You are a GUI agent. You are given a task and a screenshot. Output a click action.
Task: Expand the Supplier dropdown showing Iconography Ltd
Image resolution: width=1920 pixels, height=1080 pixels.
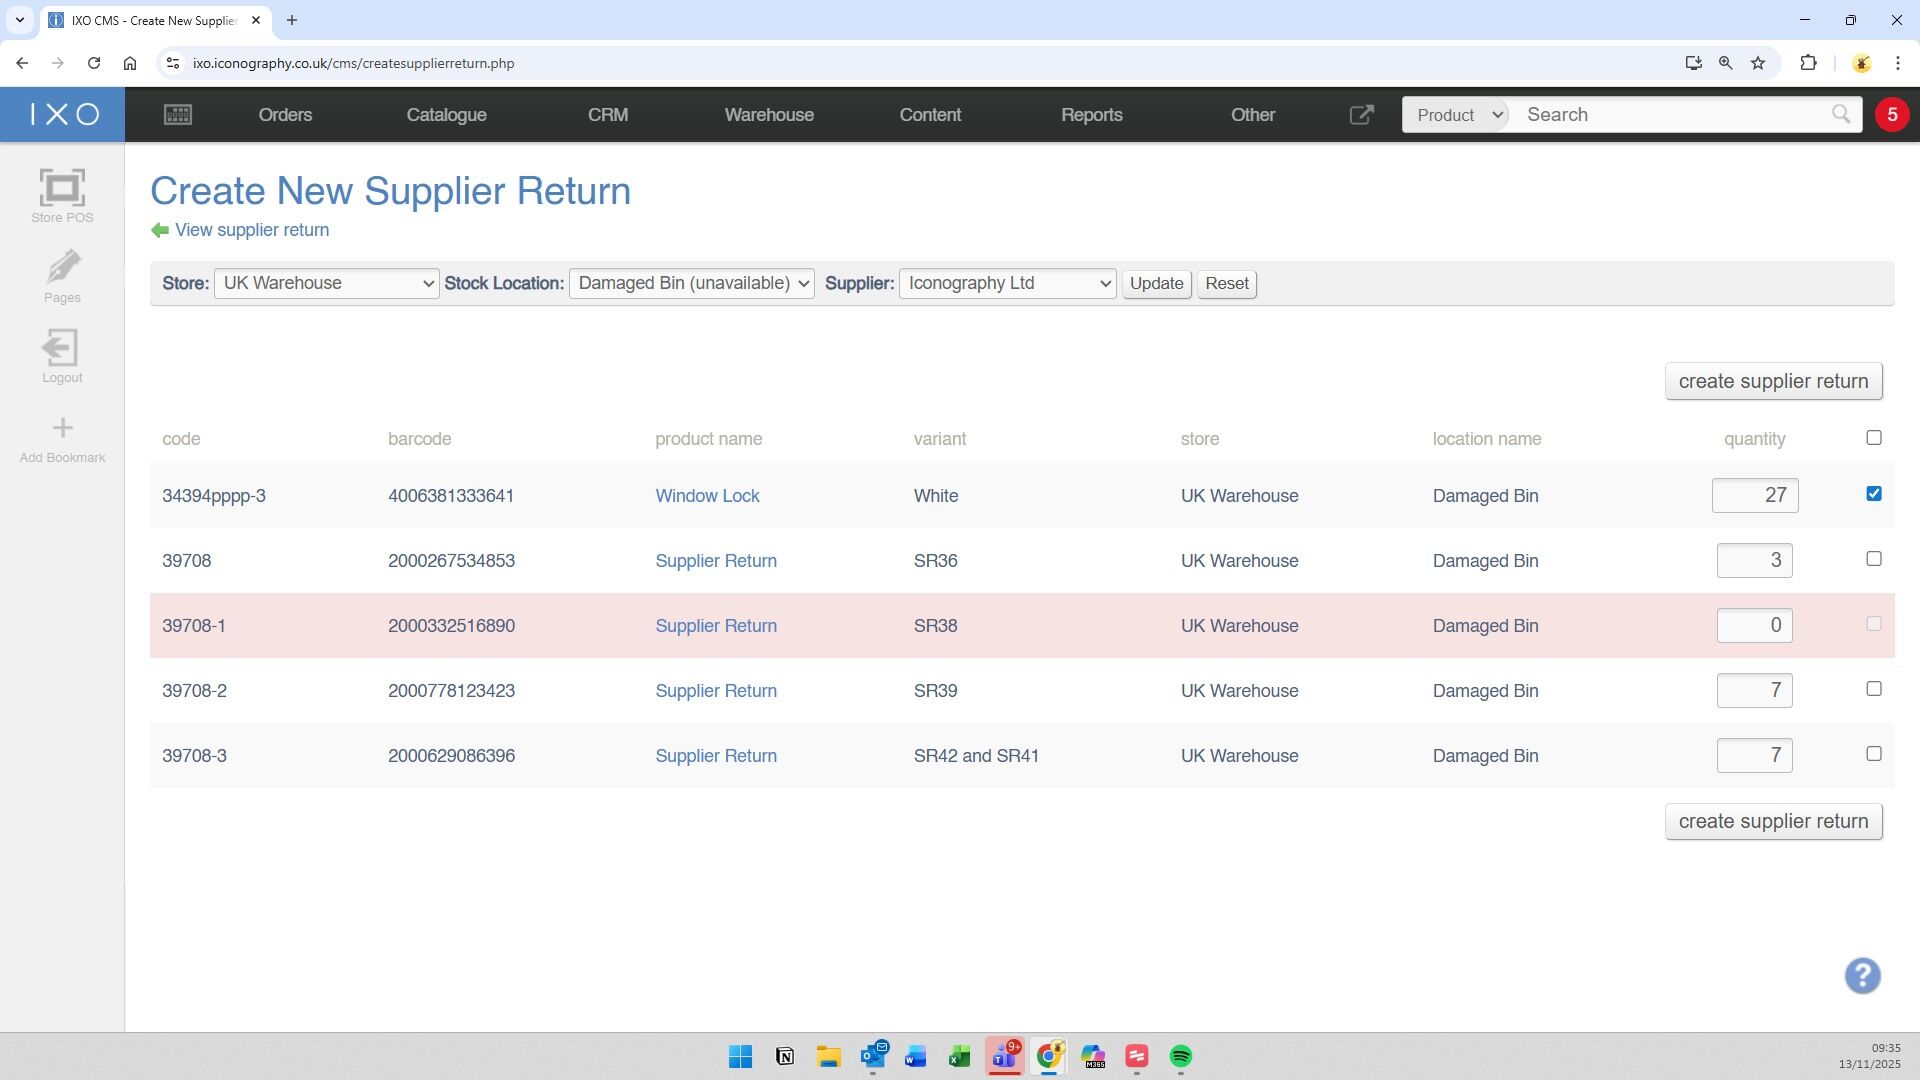click(x=1007, y=284)
